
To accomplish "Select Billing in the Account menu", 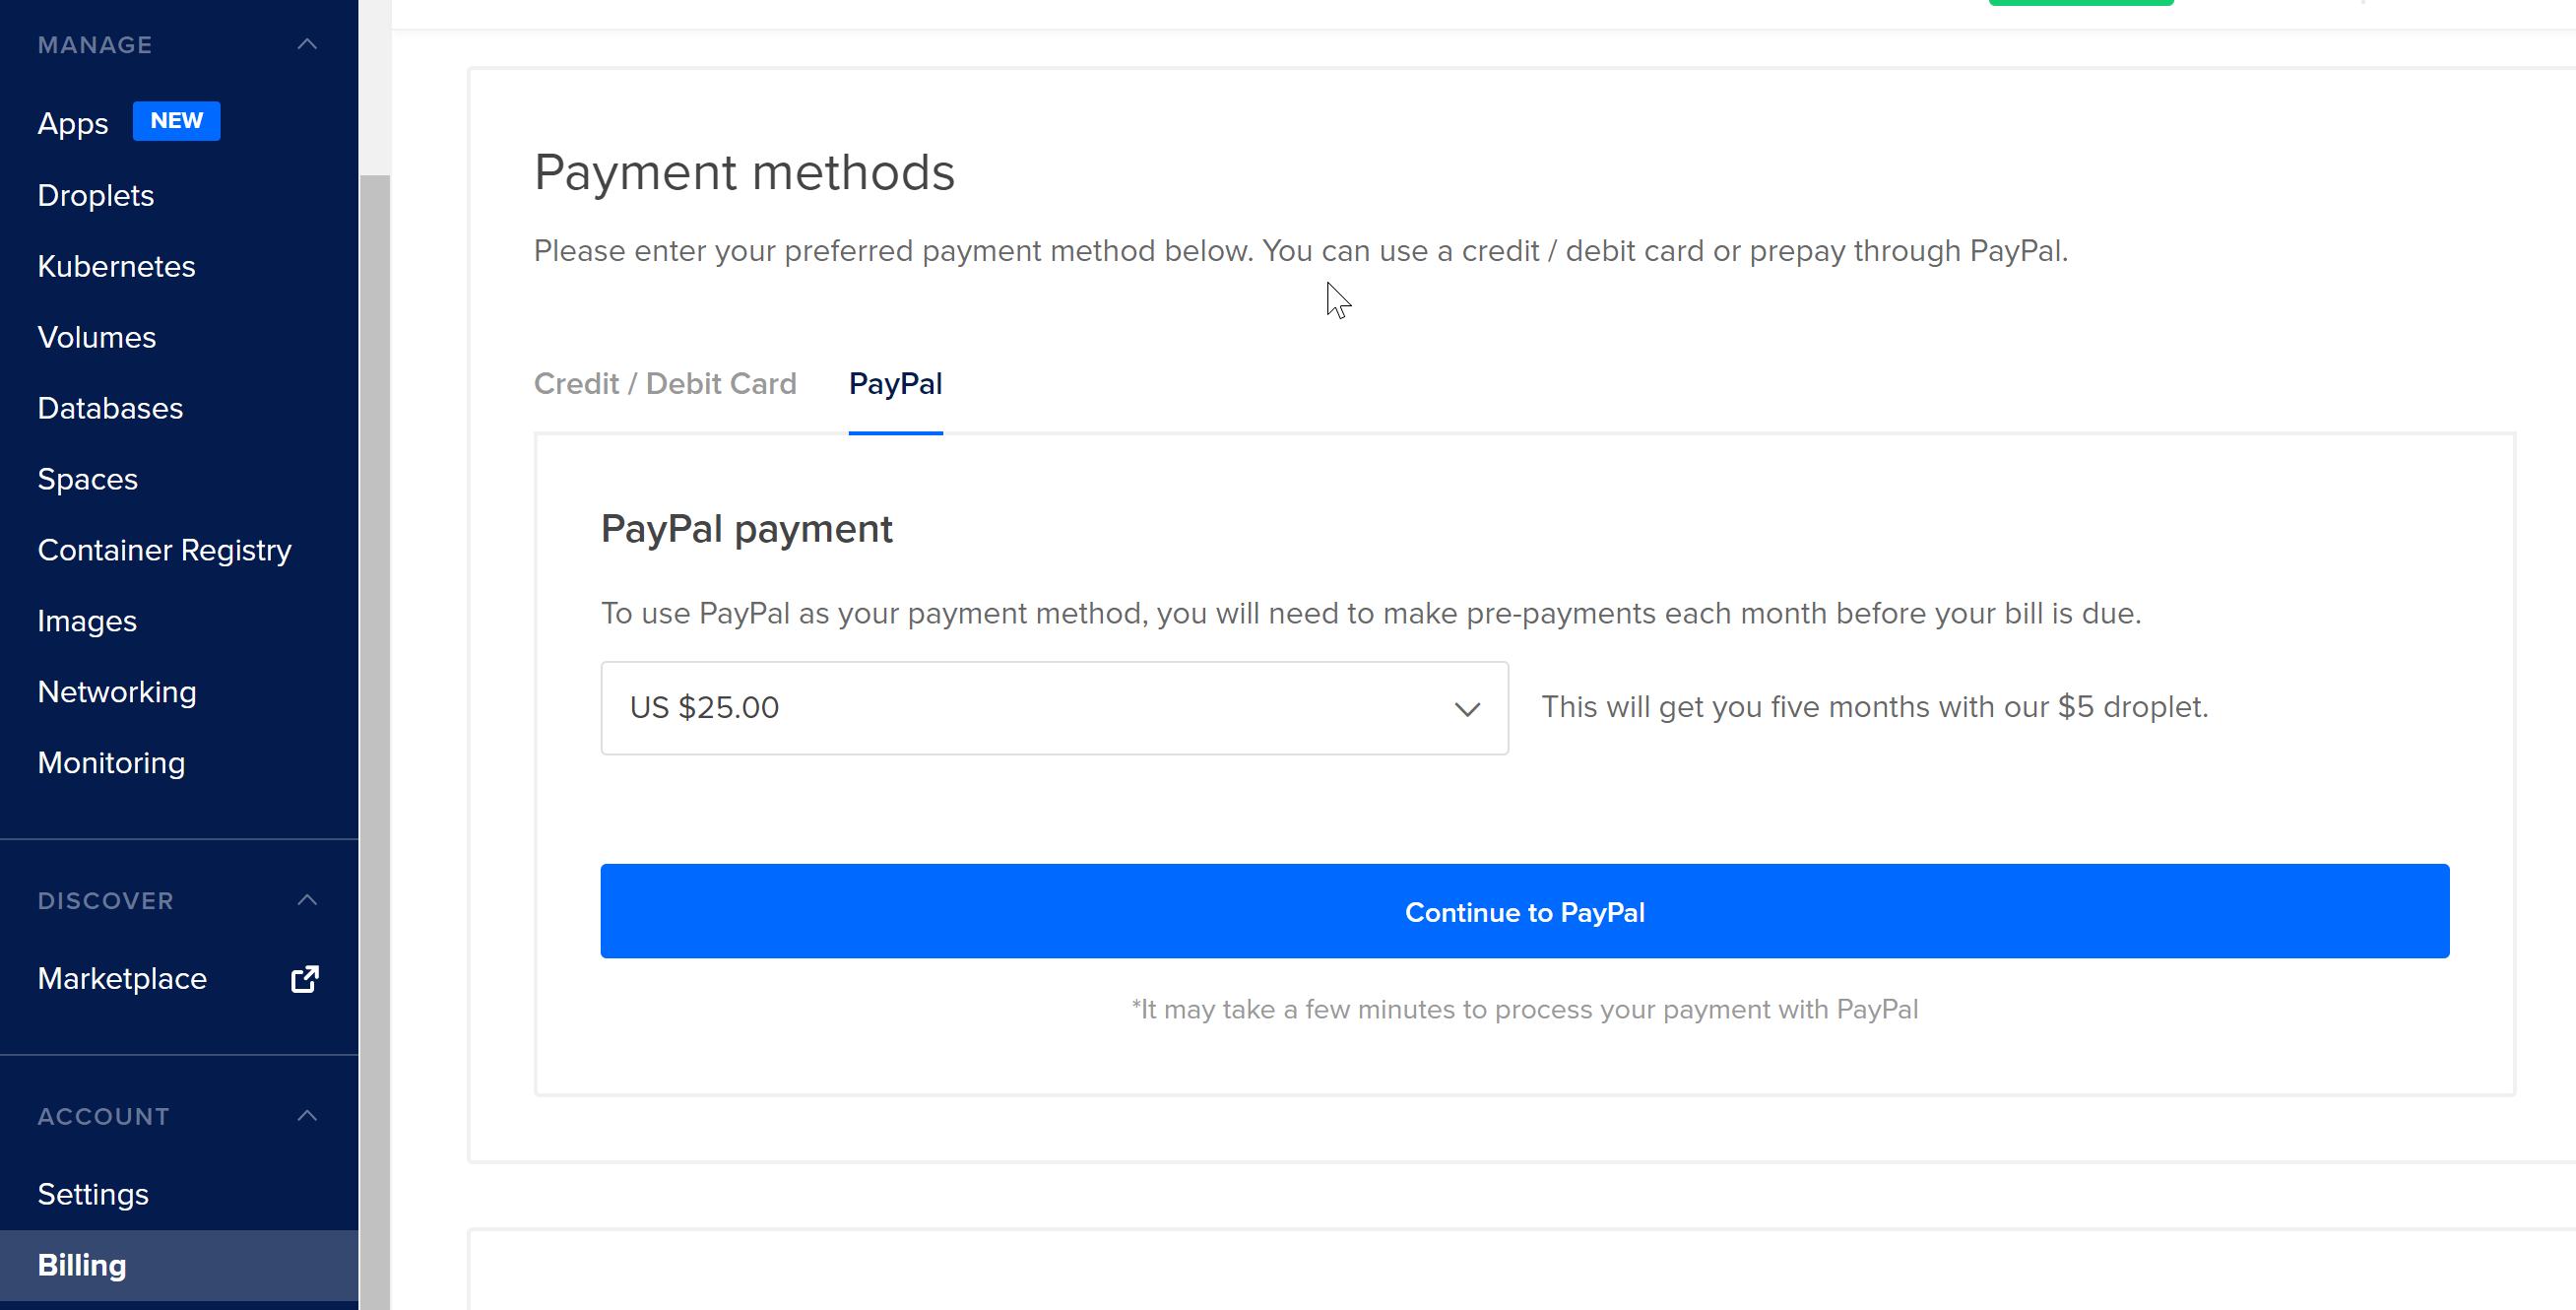I will tap(82, 1265).
